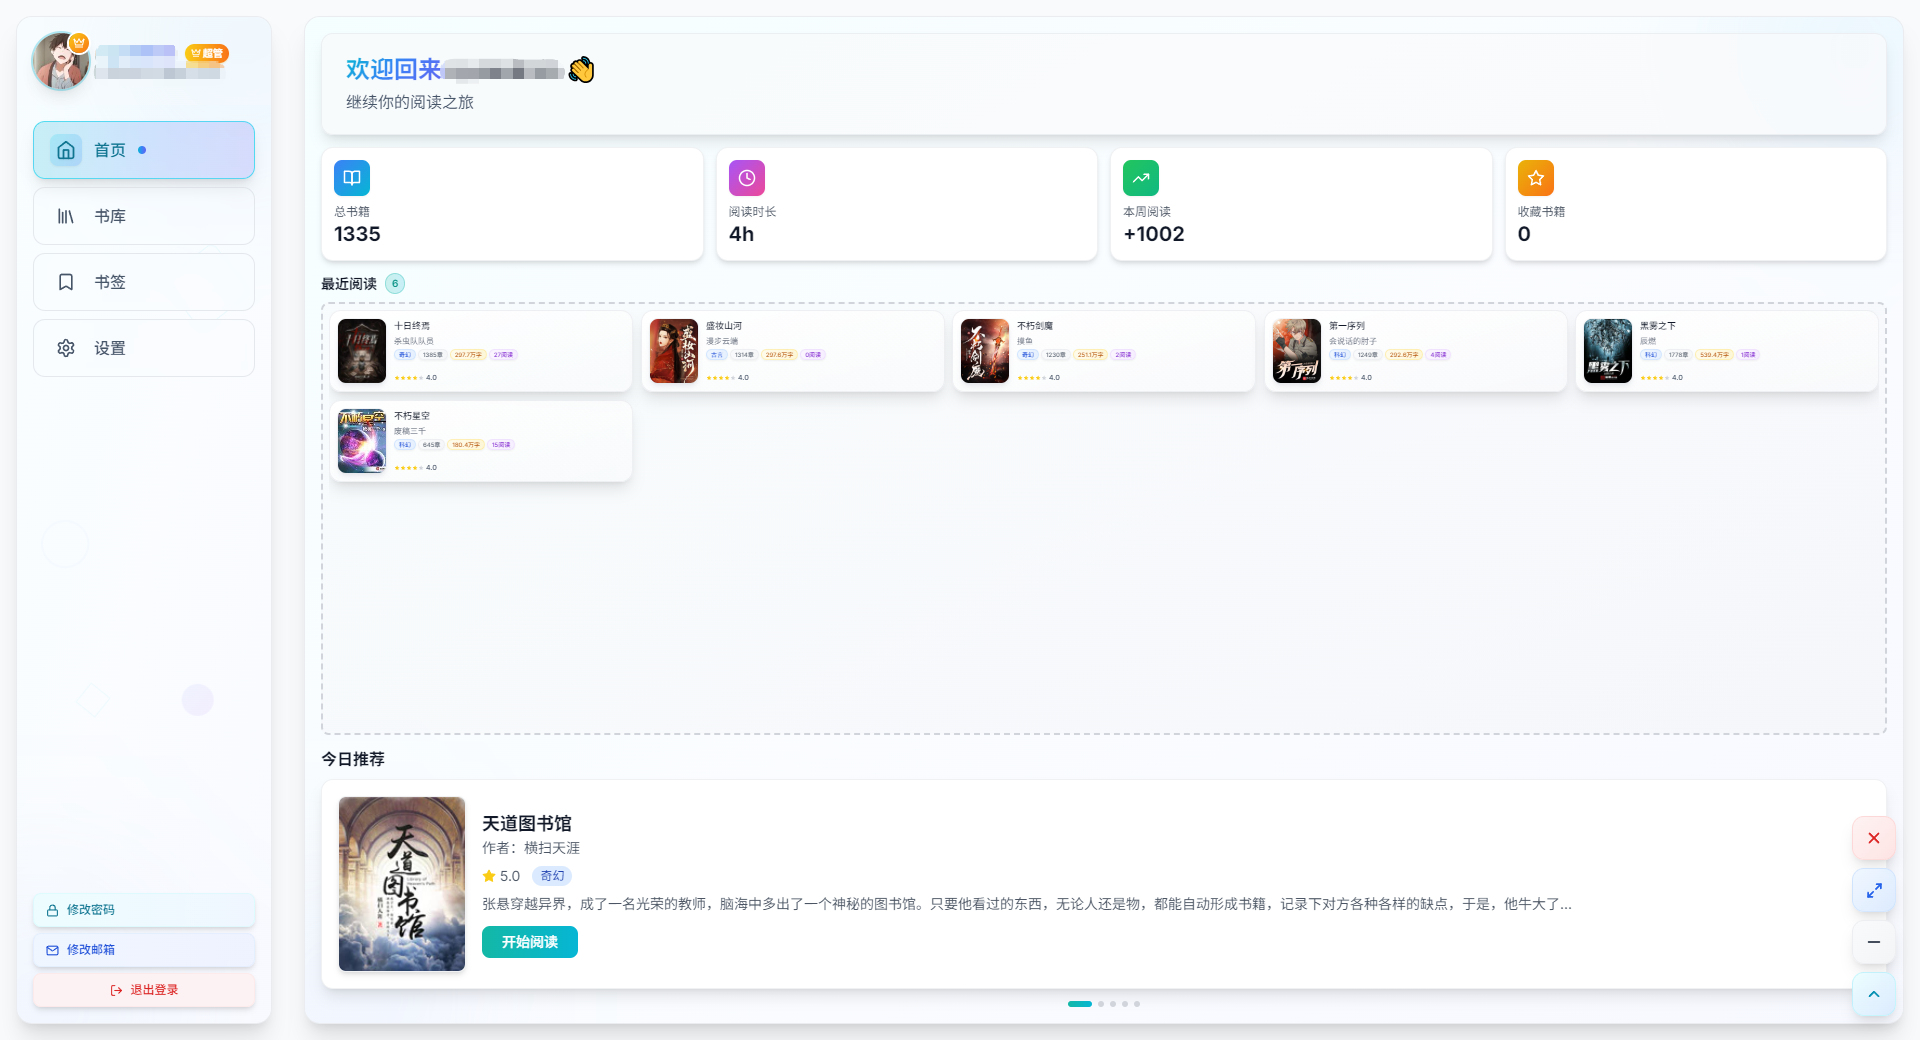Click the 收藏书籍 value 0
The image size is (1920, 1040).
[x=1524, y=234]
